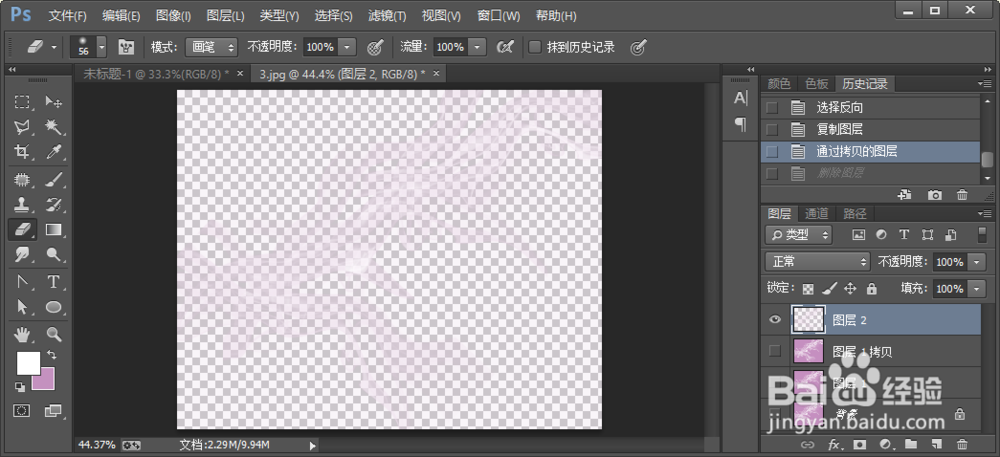The width and height of the screenshot is (1000, 457).
Task: Create new document from current history state
Action: click(904, 195)
